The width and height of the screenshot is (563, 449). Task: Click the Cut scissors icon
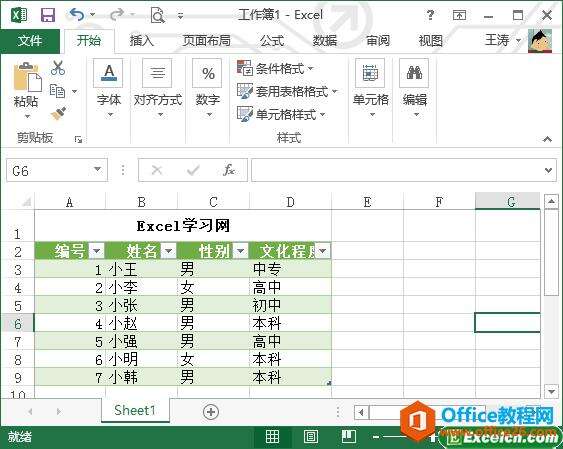58,68
